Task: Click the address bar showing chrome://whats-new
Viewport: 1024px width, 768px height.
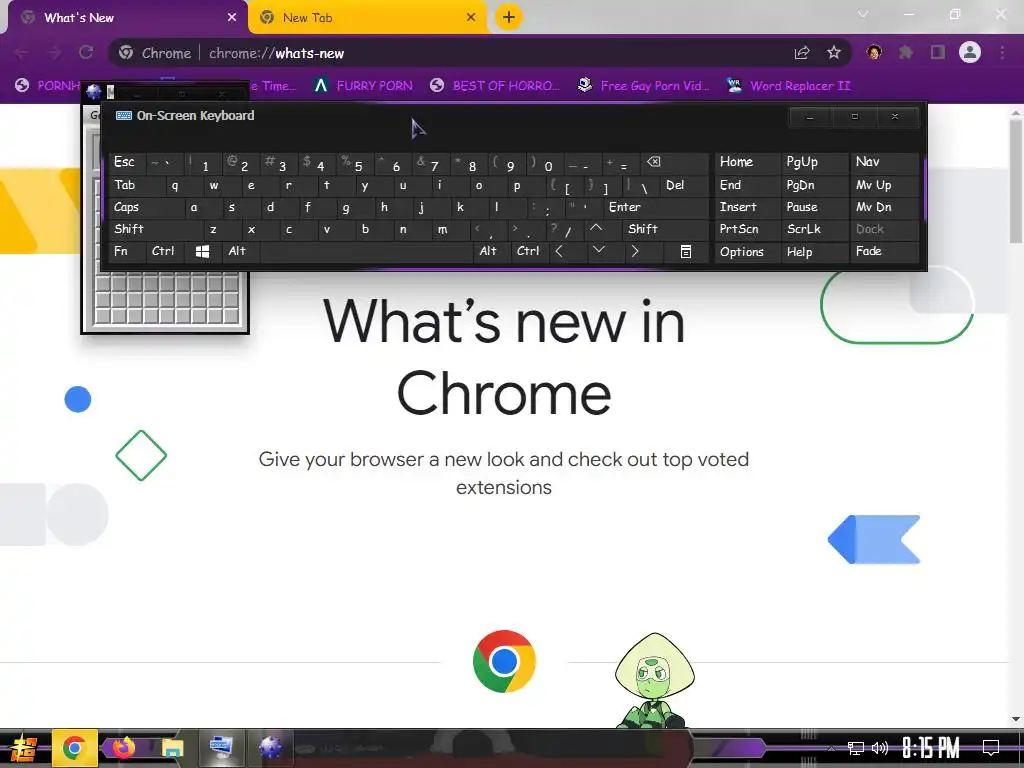Action: 480,53
